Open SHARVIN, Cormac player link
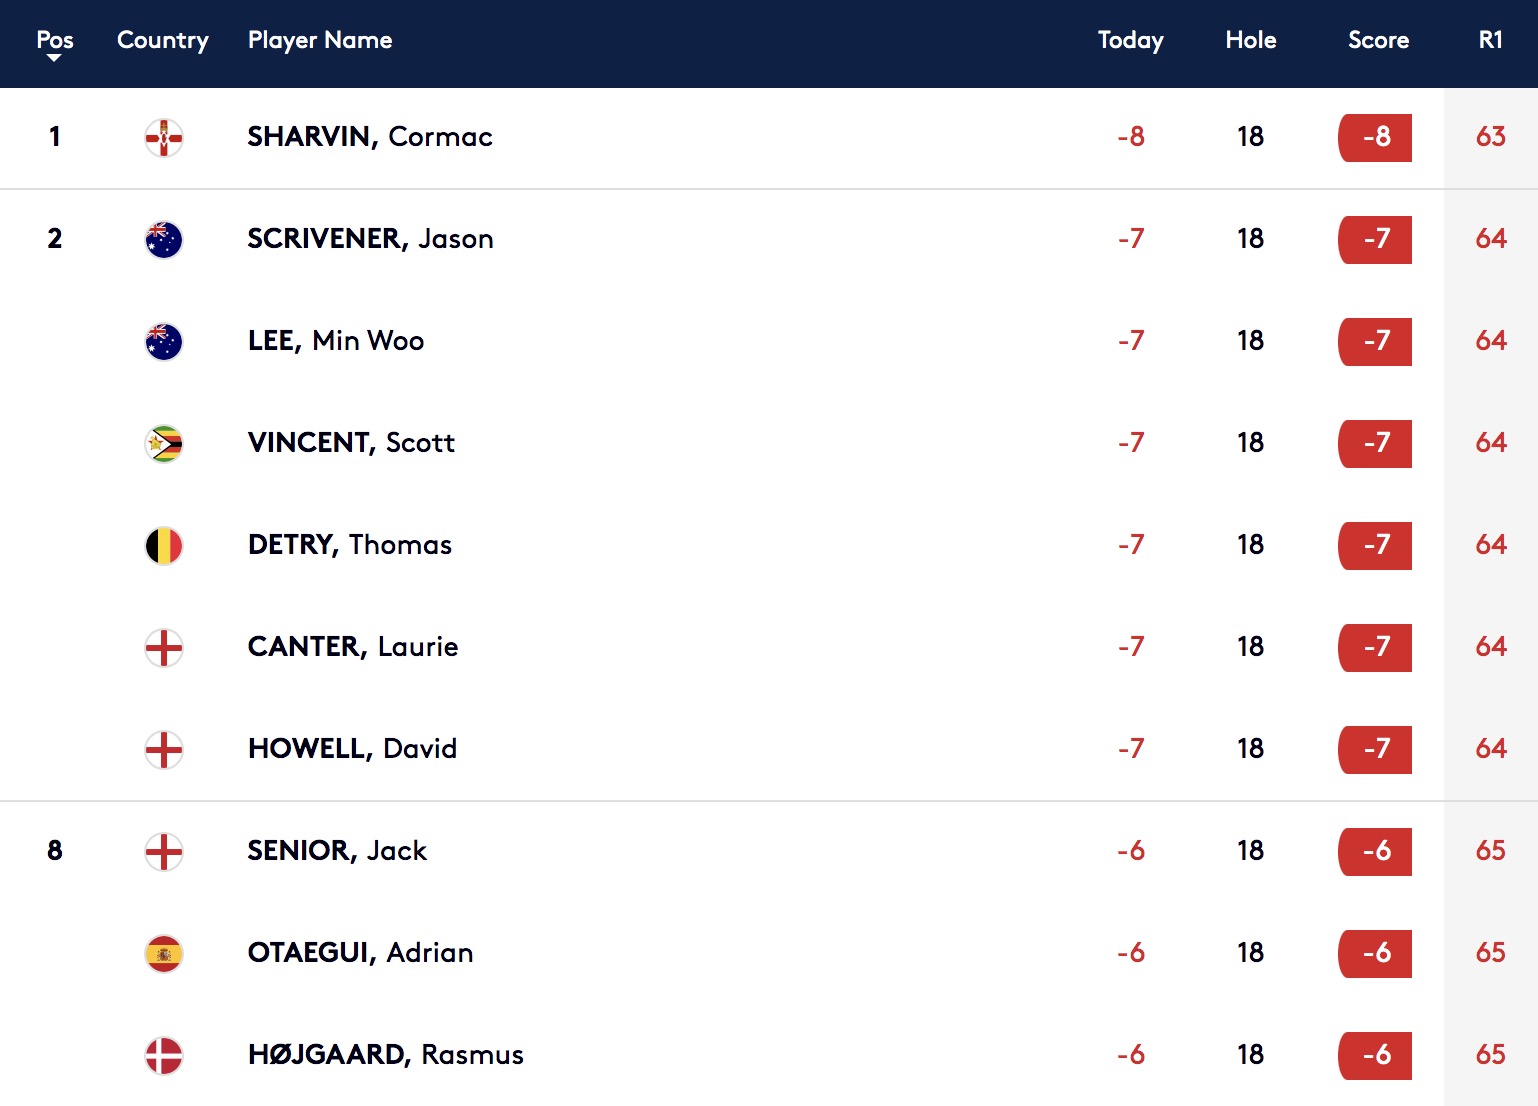 coord(370,137)
